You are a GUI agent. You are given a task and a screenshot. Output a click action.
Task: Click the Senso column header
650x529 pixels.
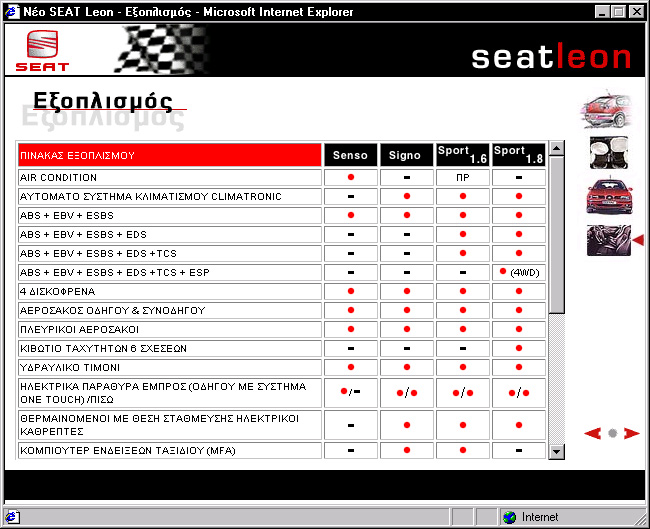tap(350, 155)
